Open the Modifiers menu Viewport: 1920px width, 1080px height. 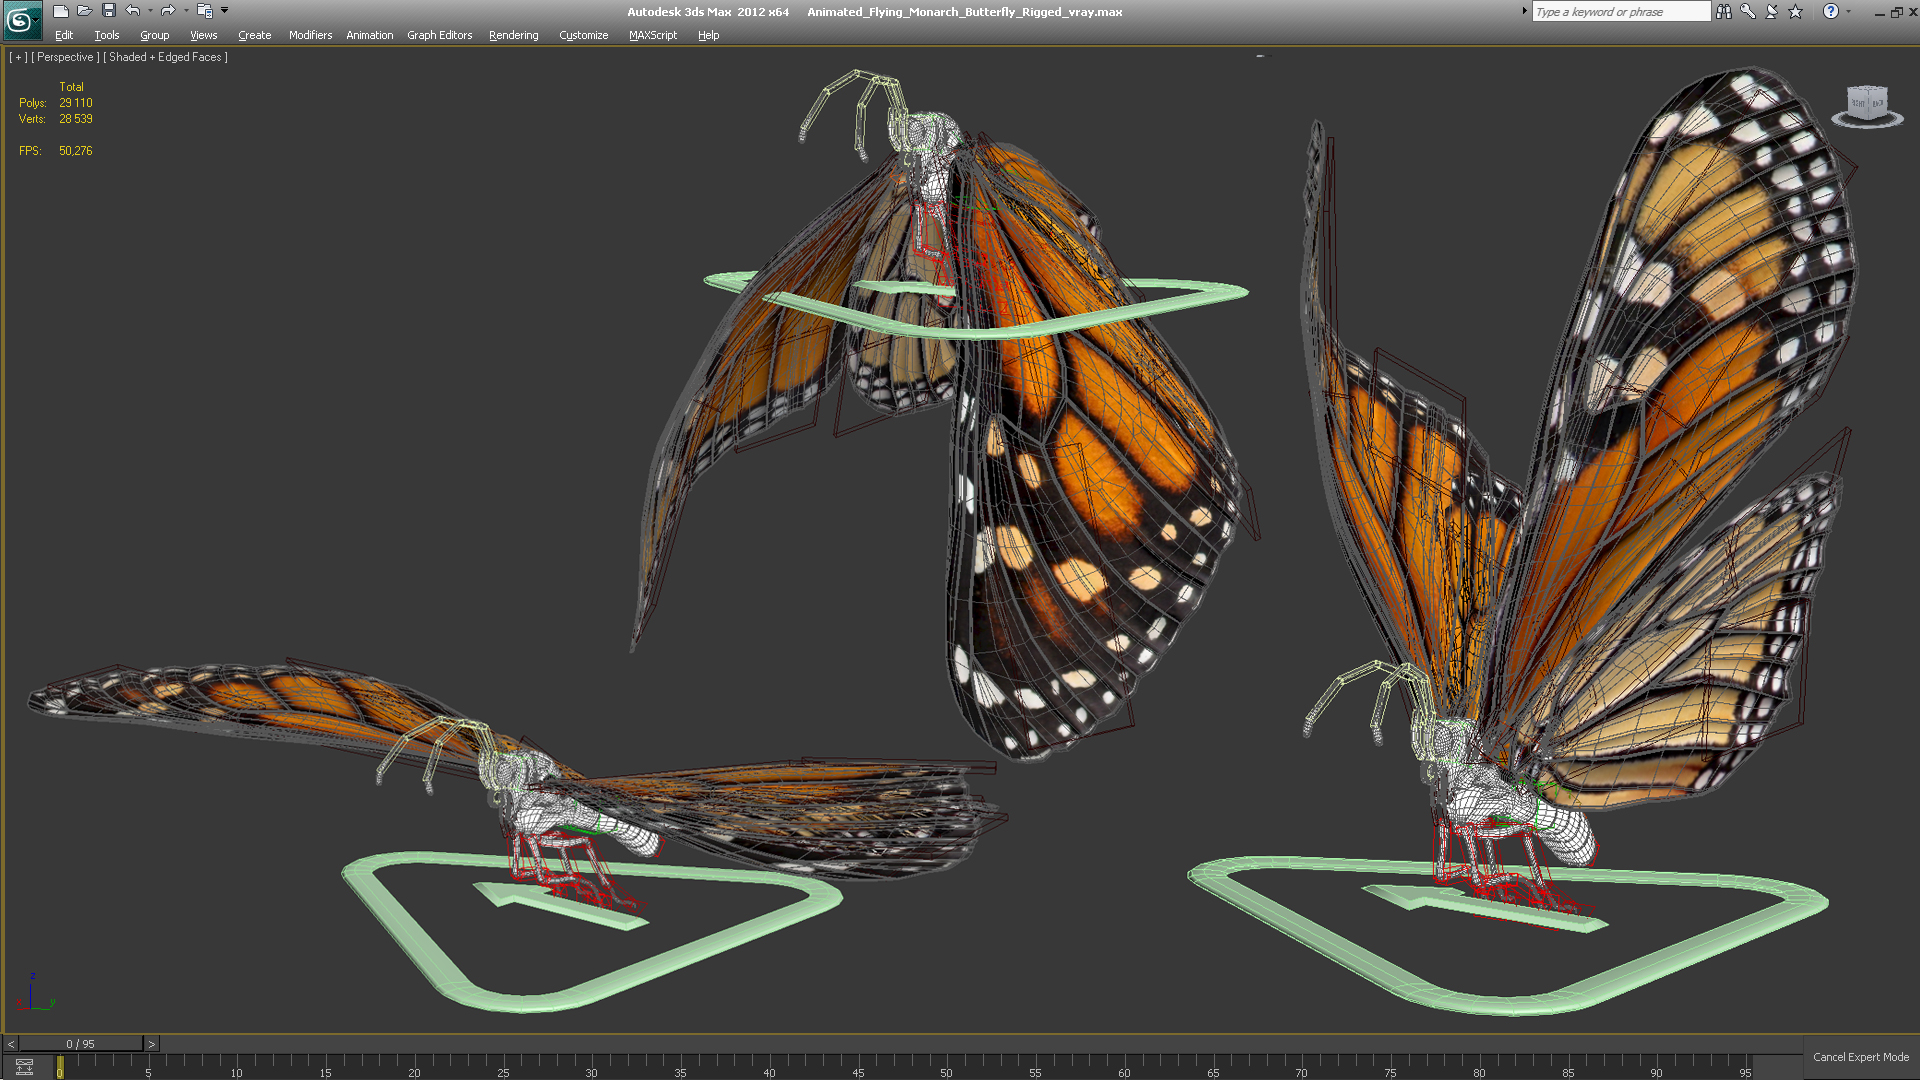(310, 35)
